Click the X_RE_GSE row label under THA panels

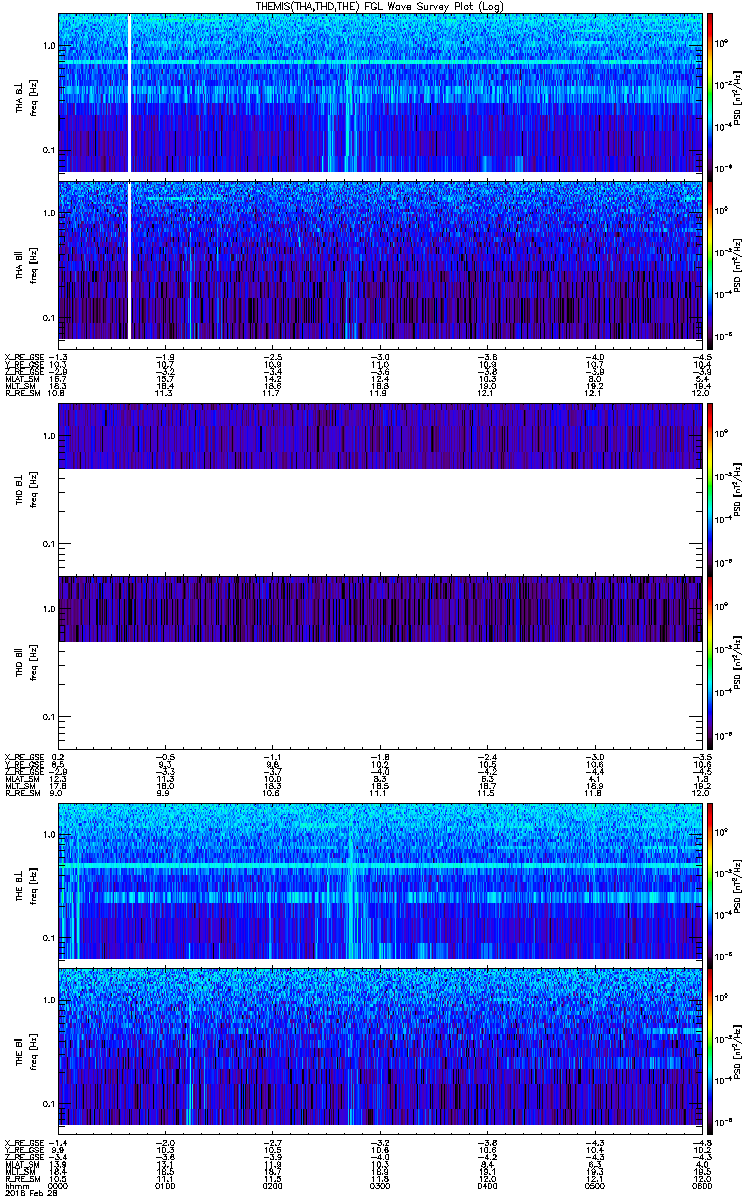[x=24, y=356]
